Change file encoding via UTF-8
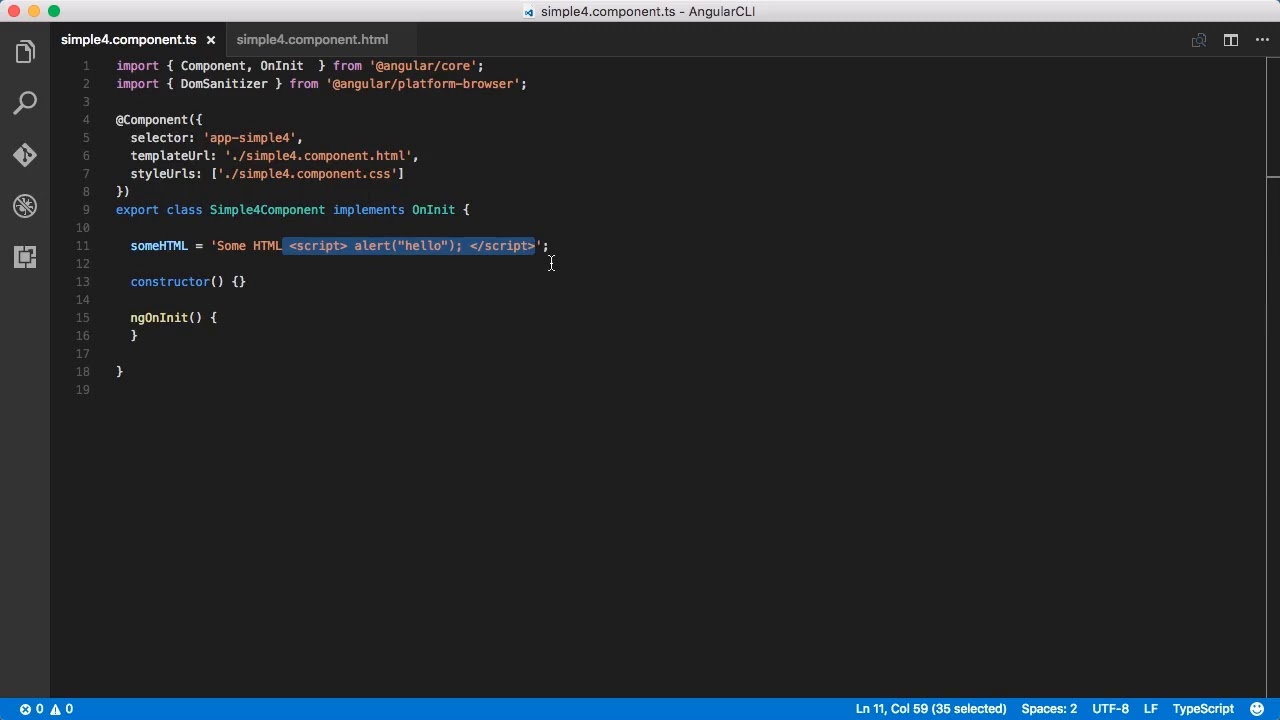The height and width of the screenshot is (720, 1280). (1110, 709)
